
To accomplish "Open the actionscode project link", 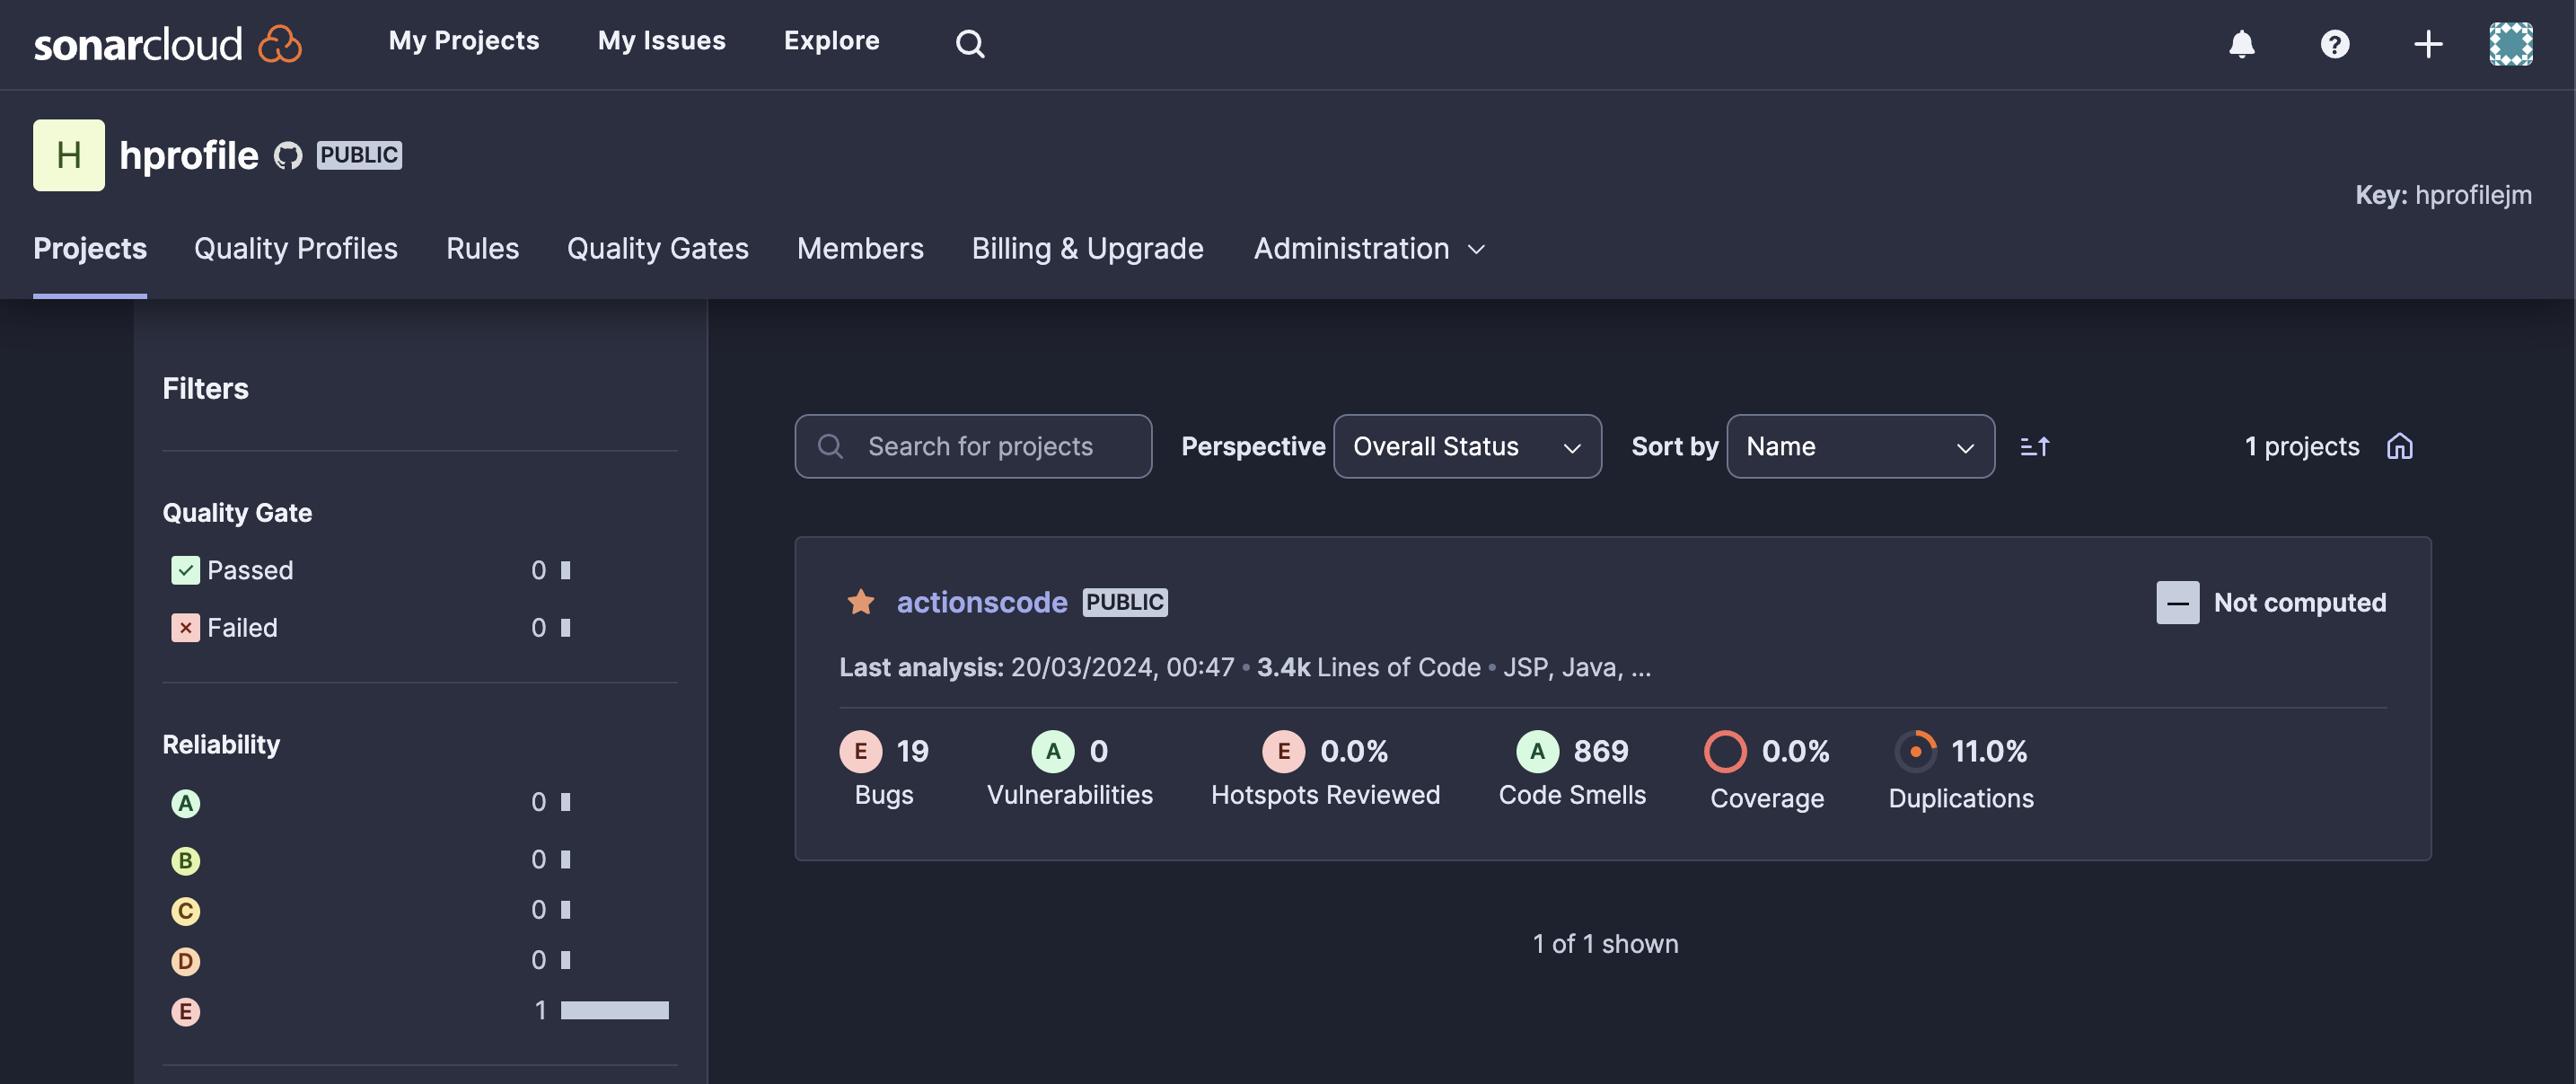I will (981, 602).
